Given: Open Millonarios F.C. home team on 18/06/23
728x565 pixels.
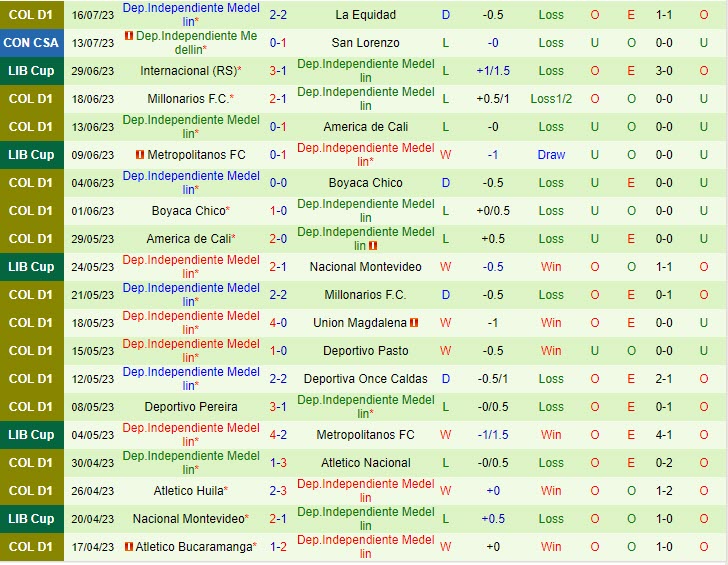Looking at the screenshot, I should [x=188, y=99].
